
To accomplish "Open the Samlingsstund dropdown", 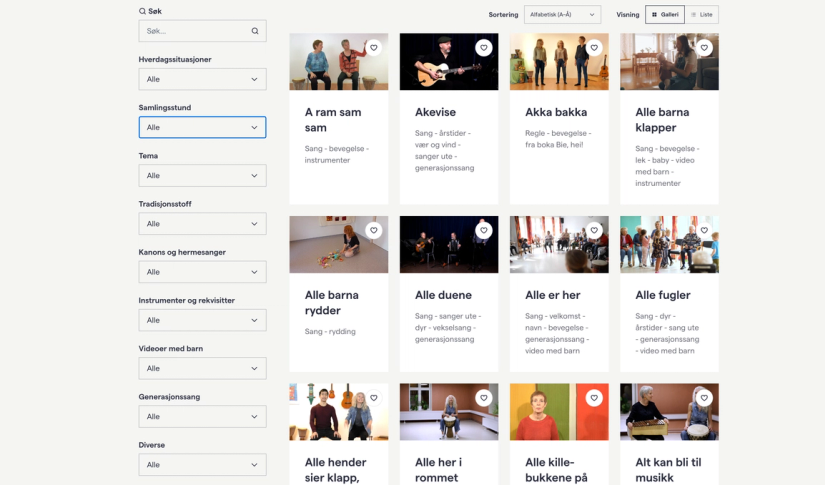I will click(203, 127).
